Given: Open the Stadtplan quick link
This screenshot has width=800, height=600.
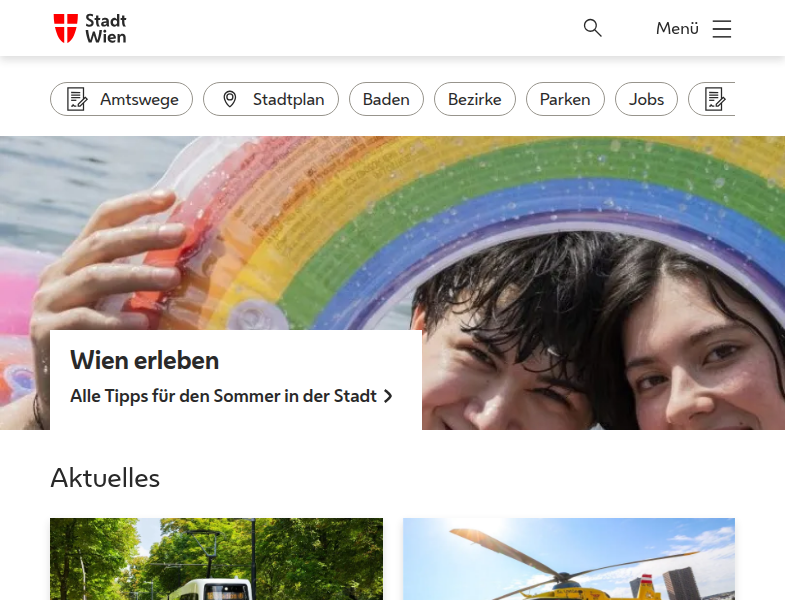Looking at the screenshot, I should click(271, 99).
